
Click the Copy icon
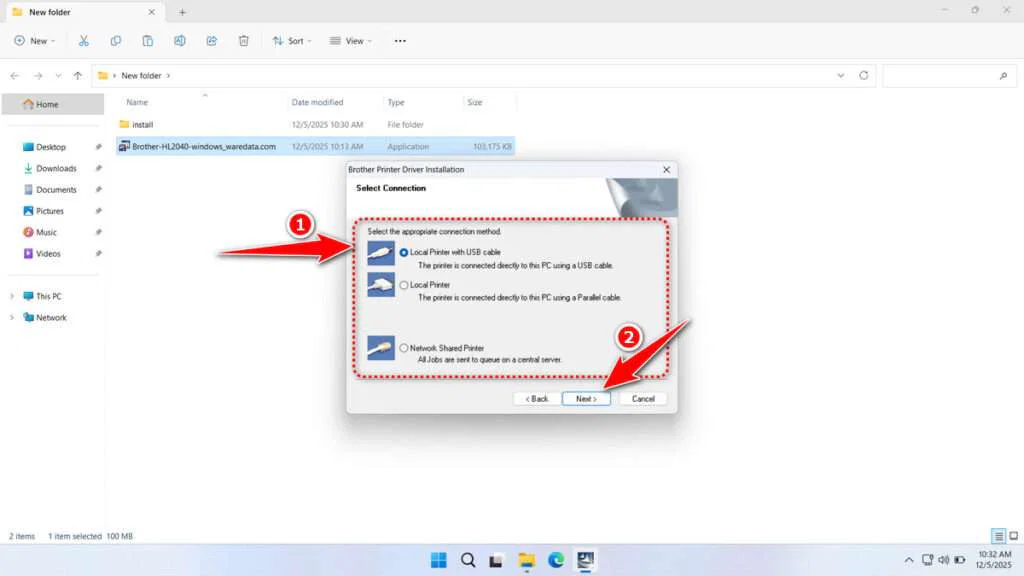click(x=116, y=40)
